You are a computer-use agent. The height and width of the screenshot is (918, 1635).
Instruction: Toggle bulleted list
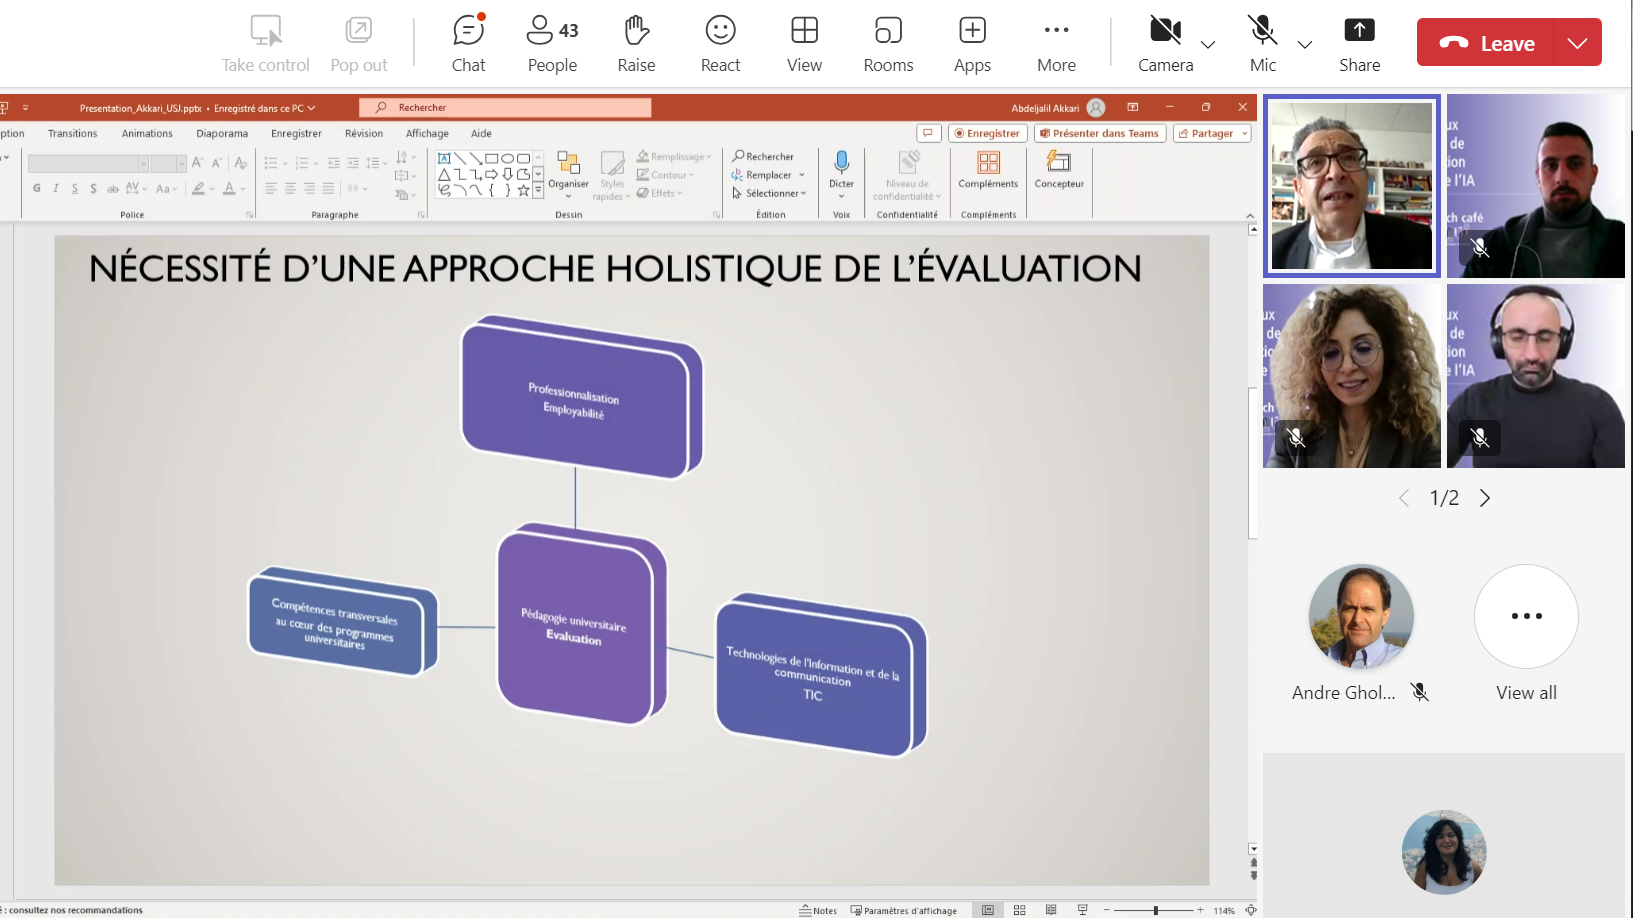click(271, 163)
